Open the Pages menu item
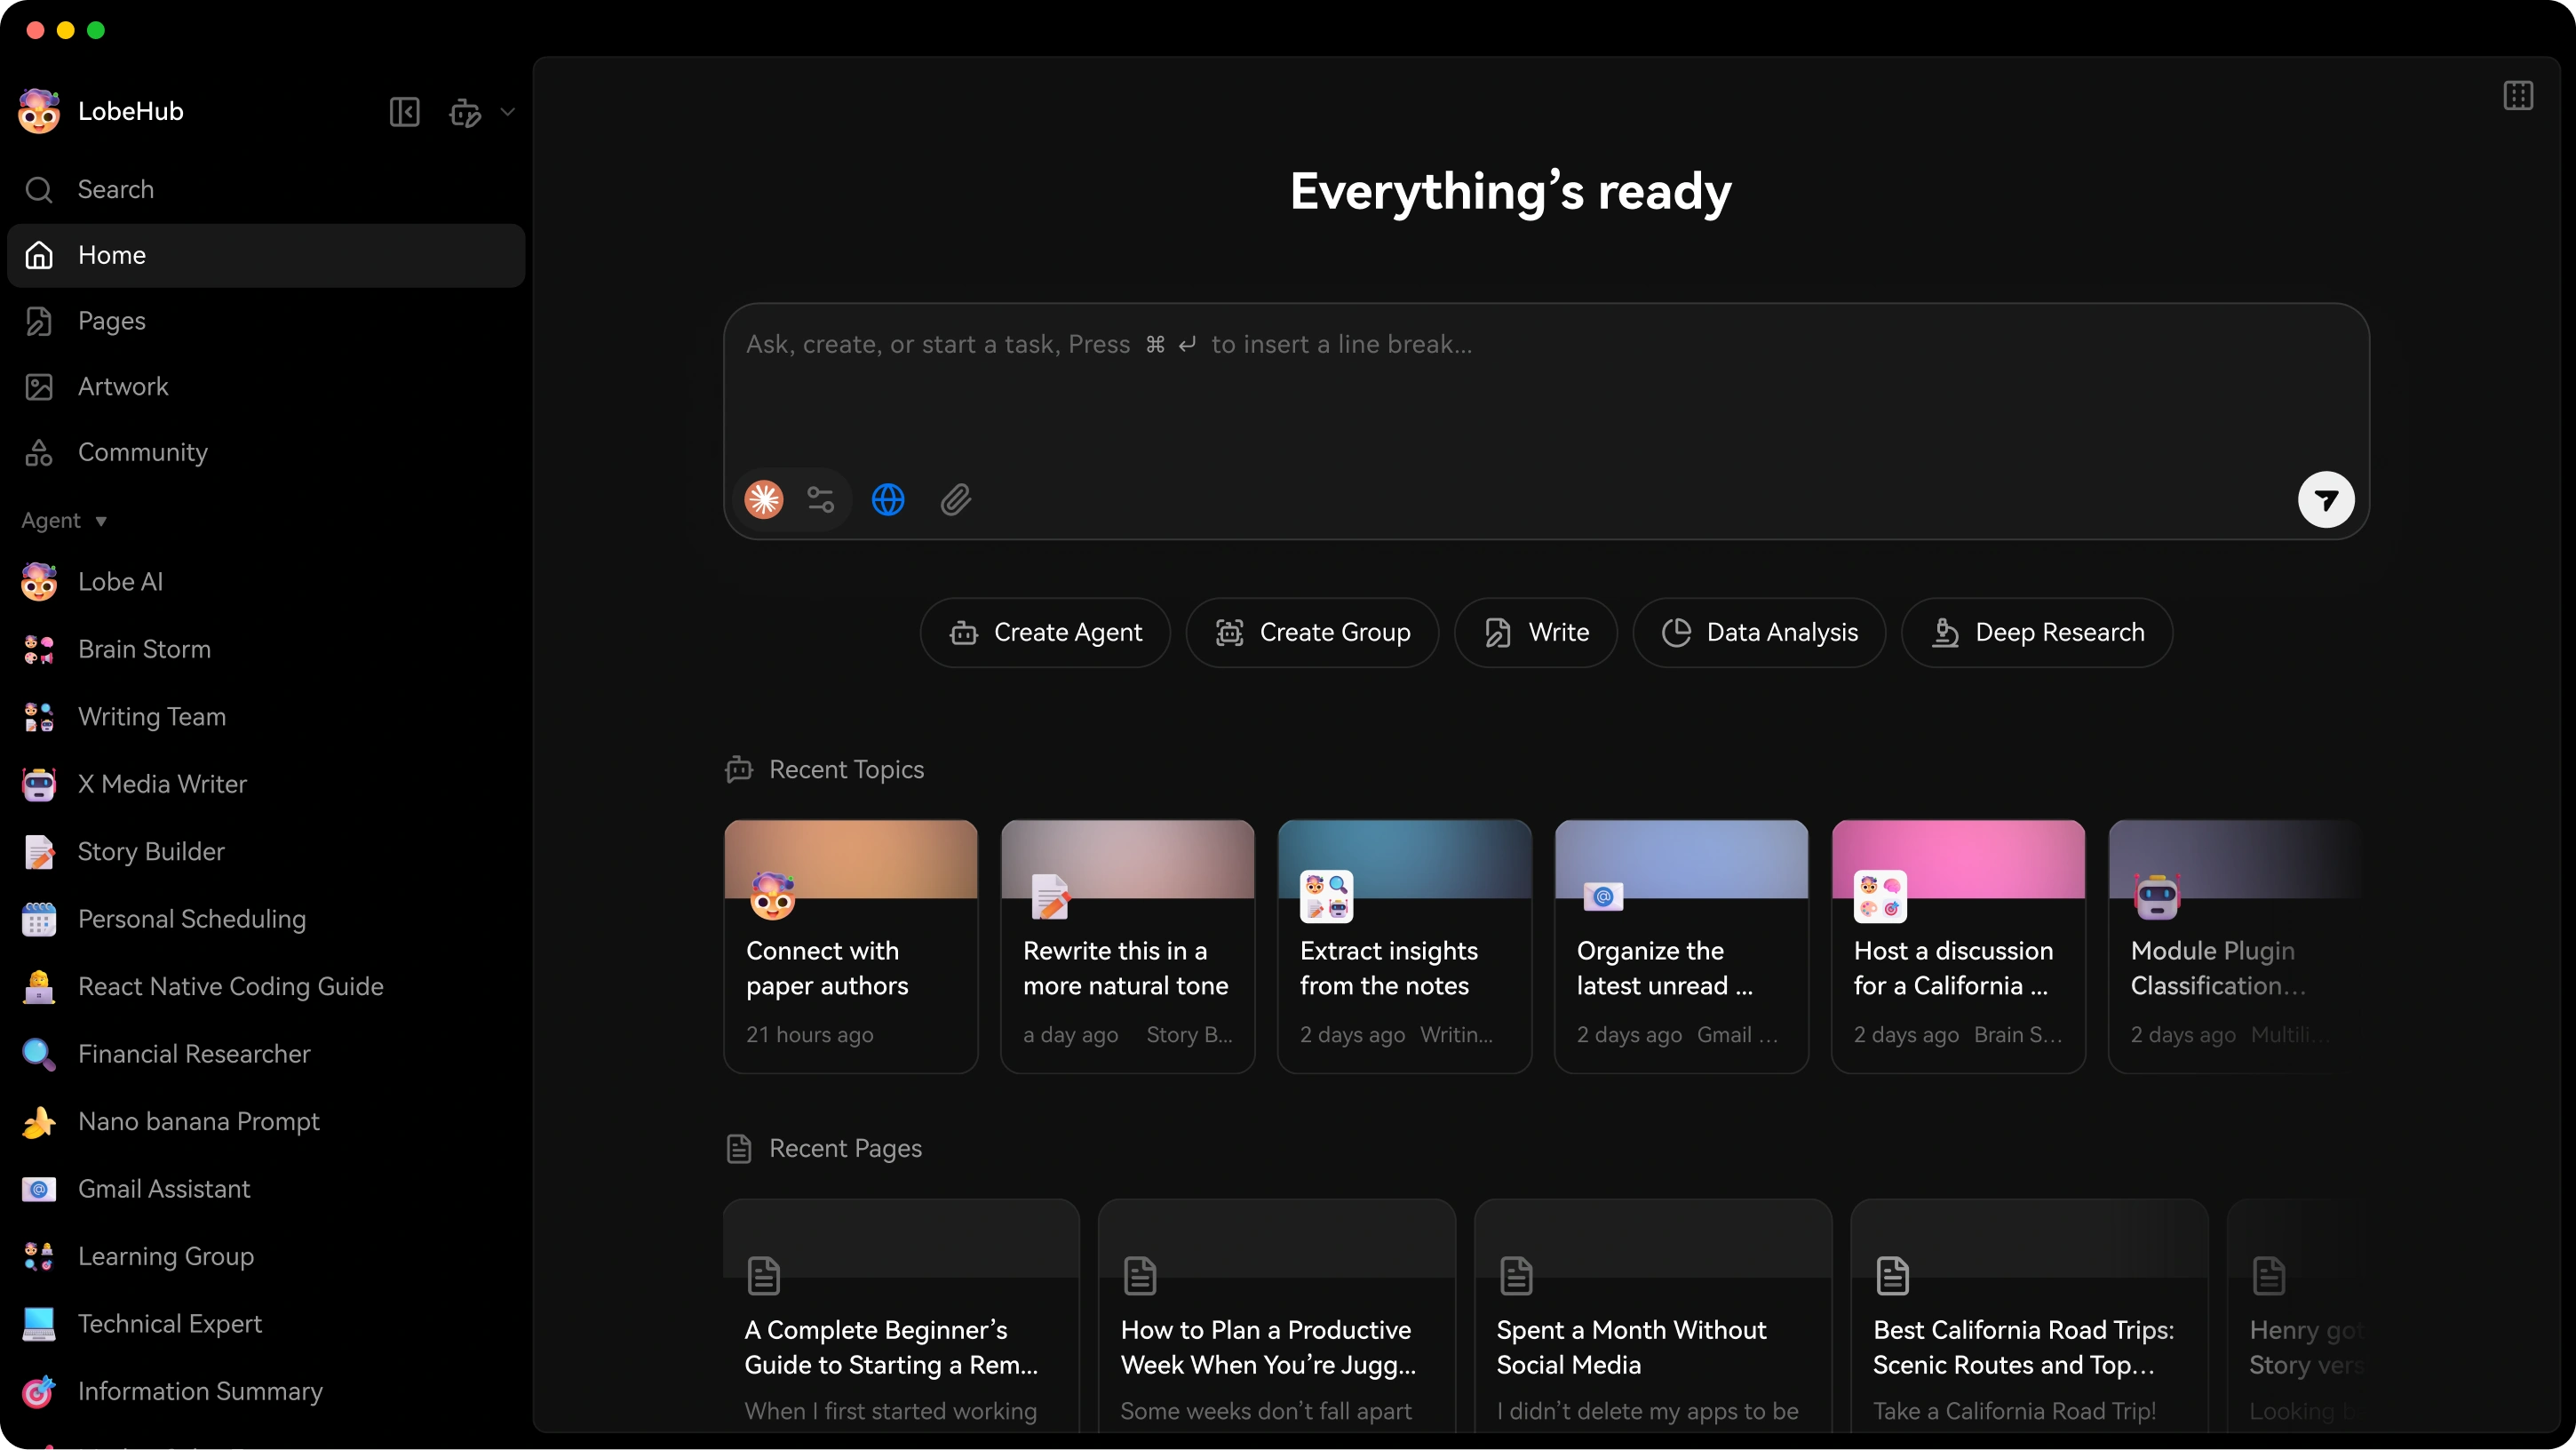2576x1450 pixels. [111, 321]
